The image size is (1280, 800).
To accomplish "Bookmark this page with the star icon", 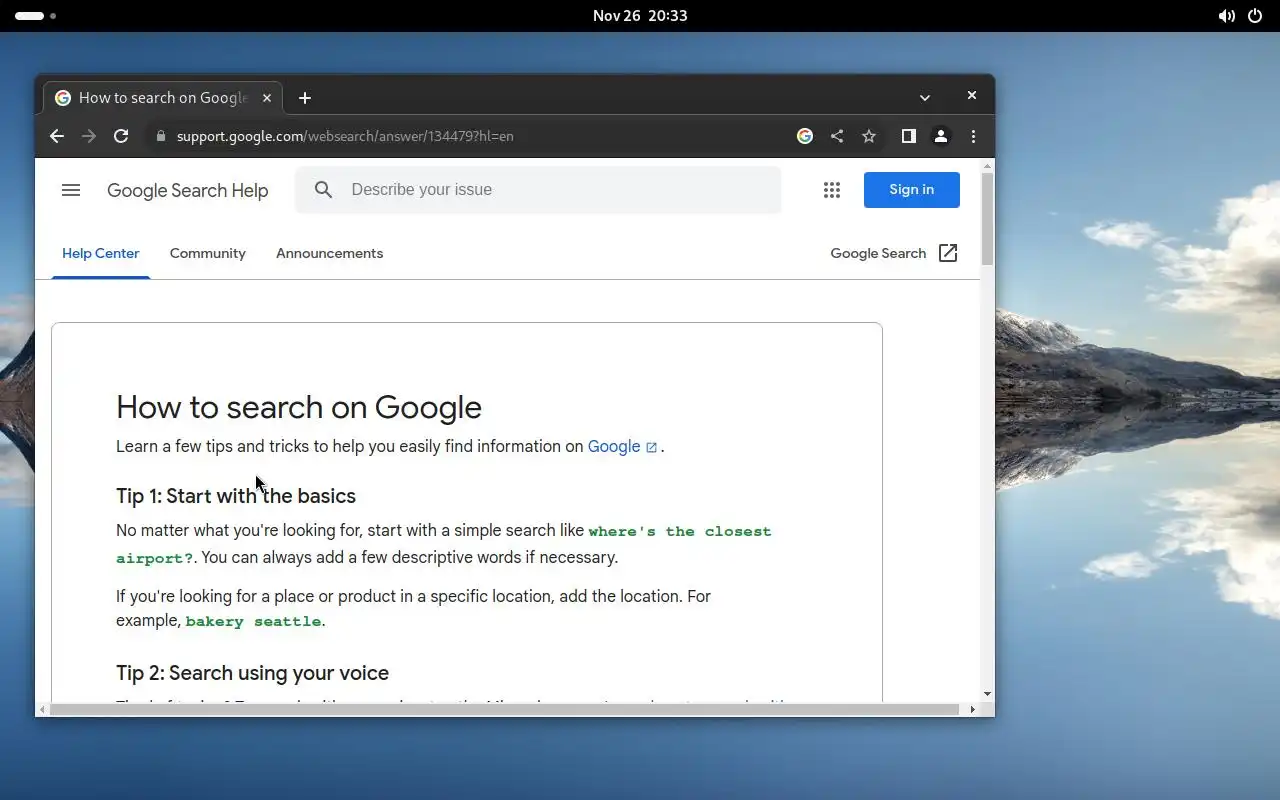I will 869,136.
